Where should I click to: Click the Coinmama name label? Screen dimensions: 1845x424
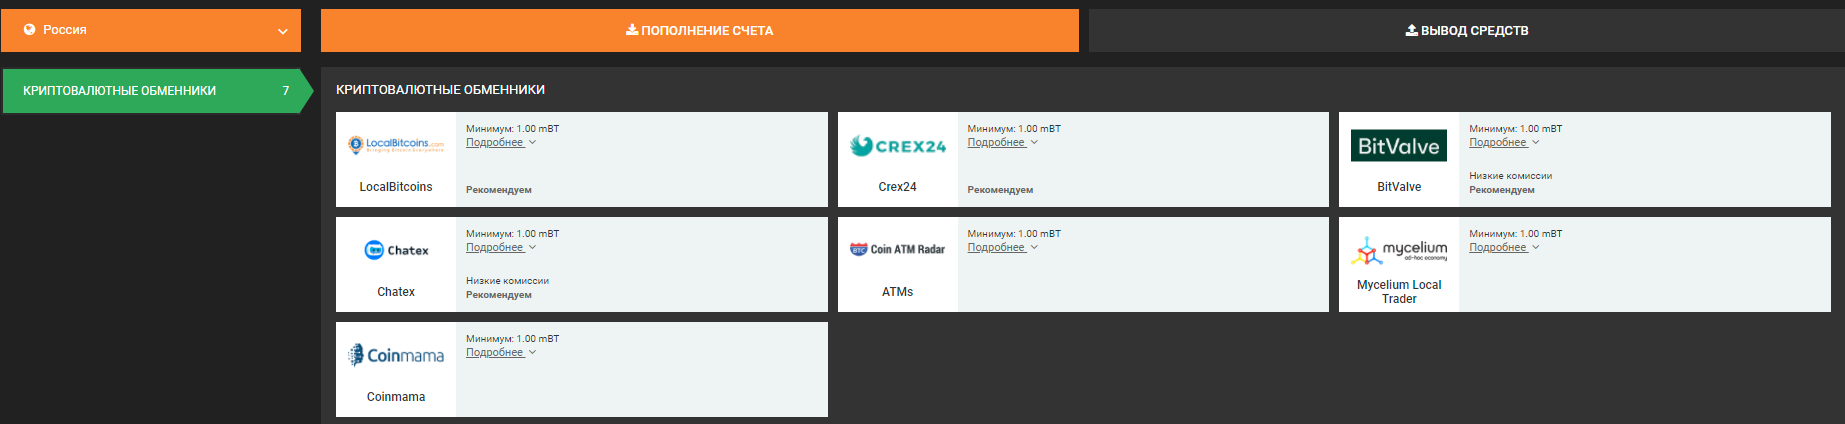click(396, 397)
